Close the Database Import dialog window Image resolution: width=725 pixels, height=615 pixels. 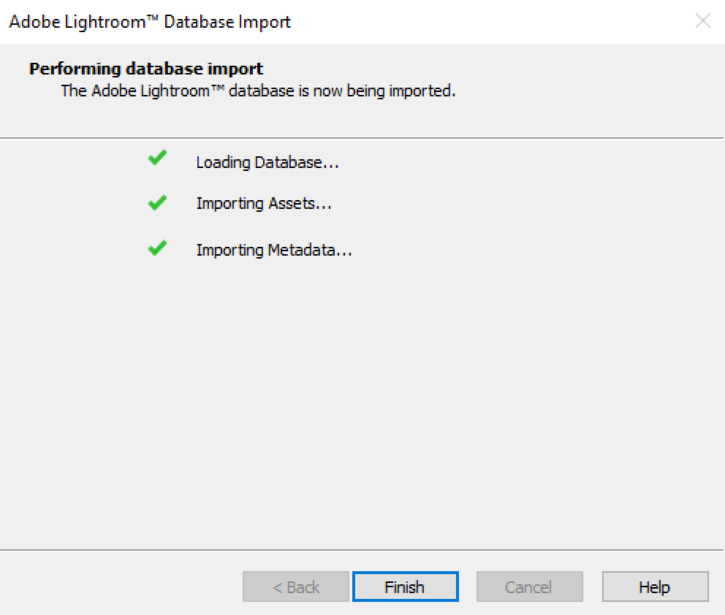[702, 21]
